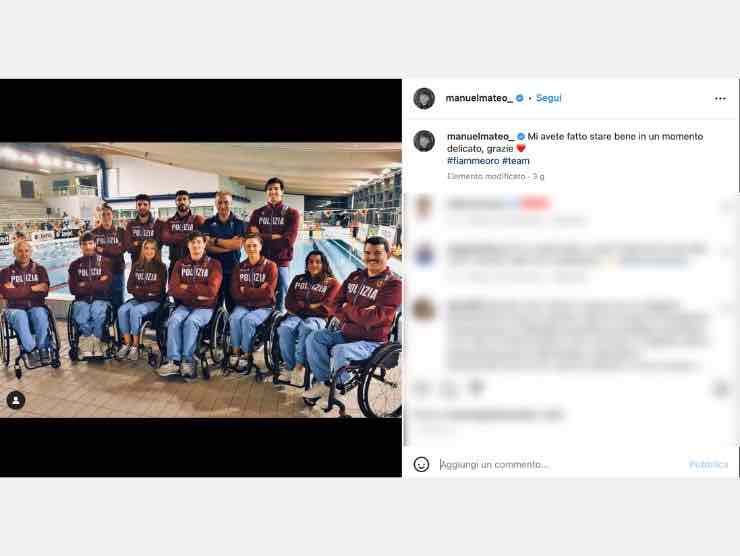Image resolution: width=740 pixels, height=556 pixels.
Task: Click the first blurred commenter's avatar
Action: (x=423, y=207)
